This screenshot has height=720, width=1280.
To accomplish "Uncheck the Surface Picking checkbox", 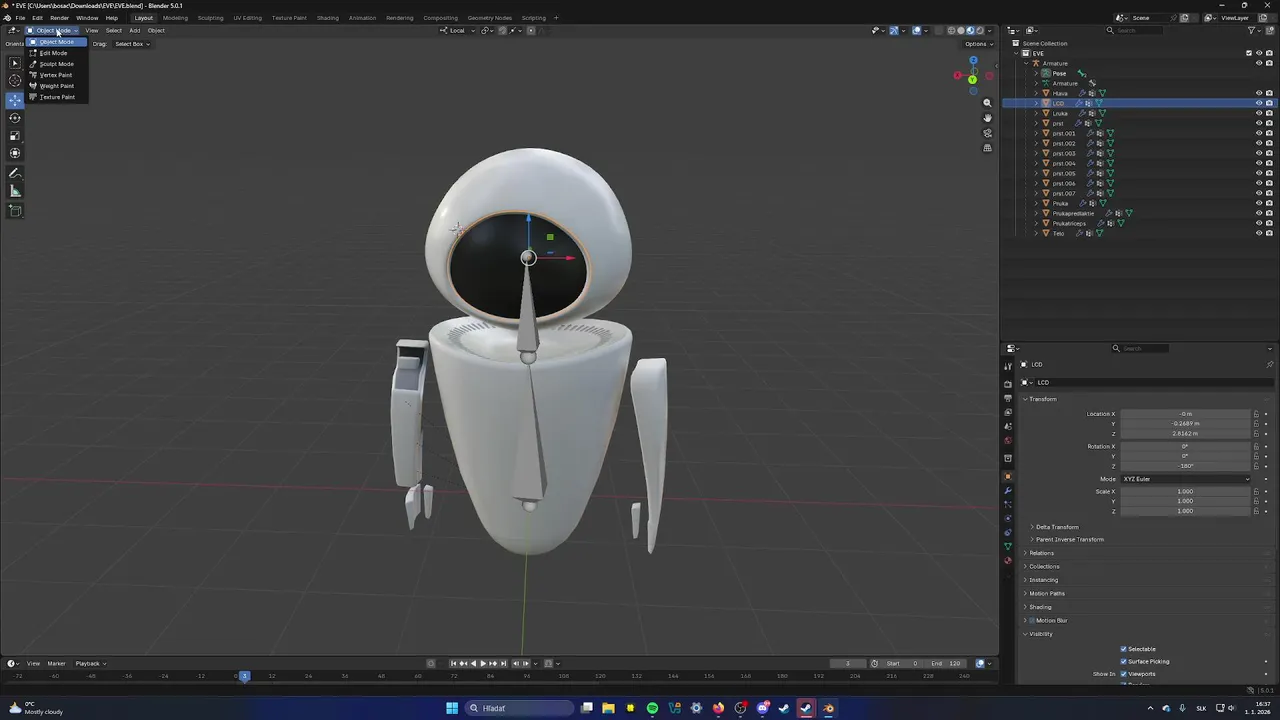I will 1123,661.
